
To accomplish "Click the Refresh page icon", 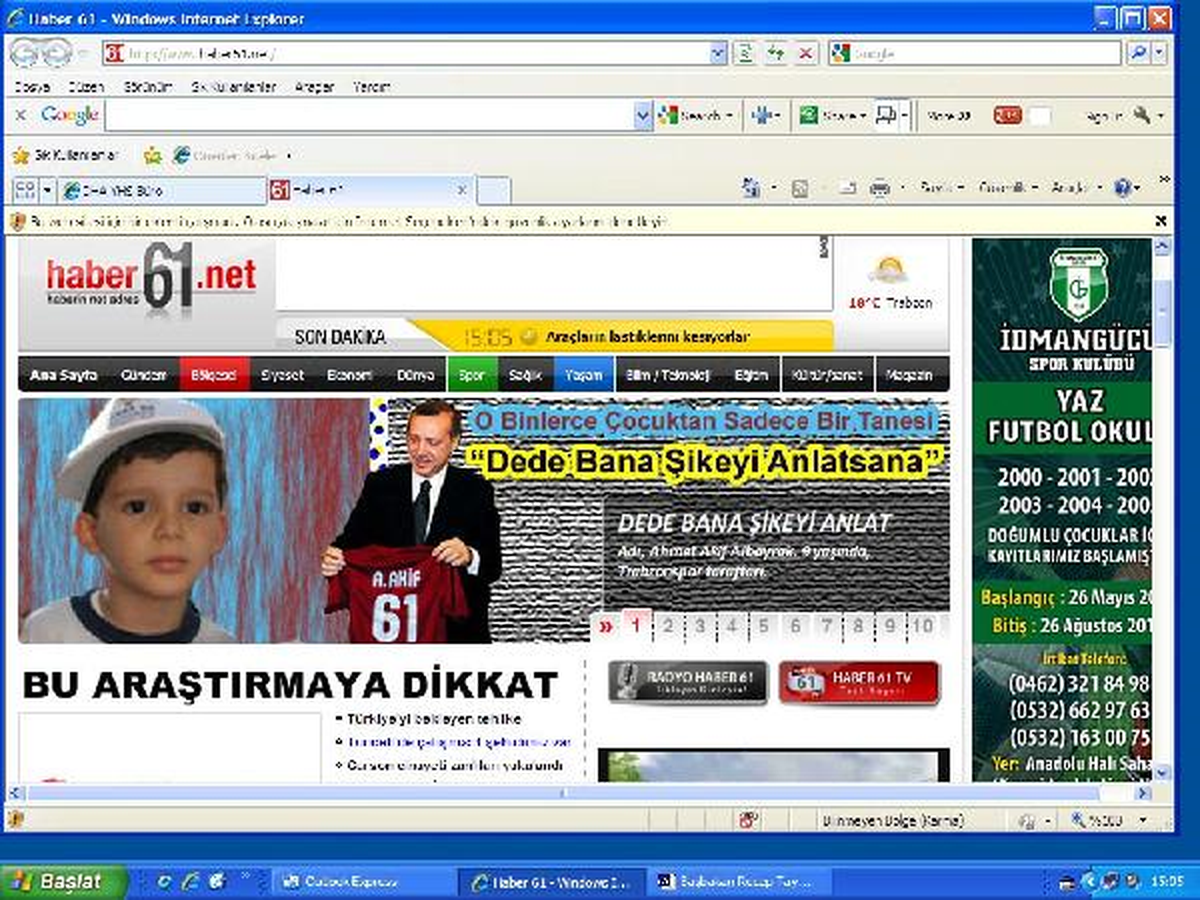I will tap(775, 53).
